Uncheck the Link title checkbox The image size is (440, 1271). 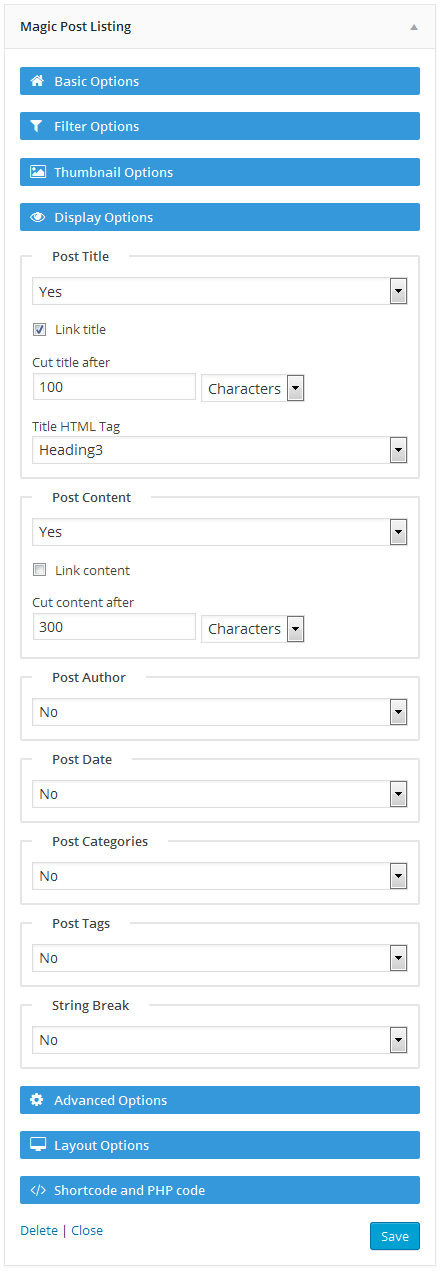click(40, 329)
